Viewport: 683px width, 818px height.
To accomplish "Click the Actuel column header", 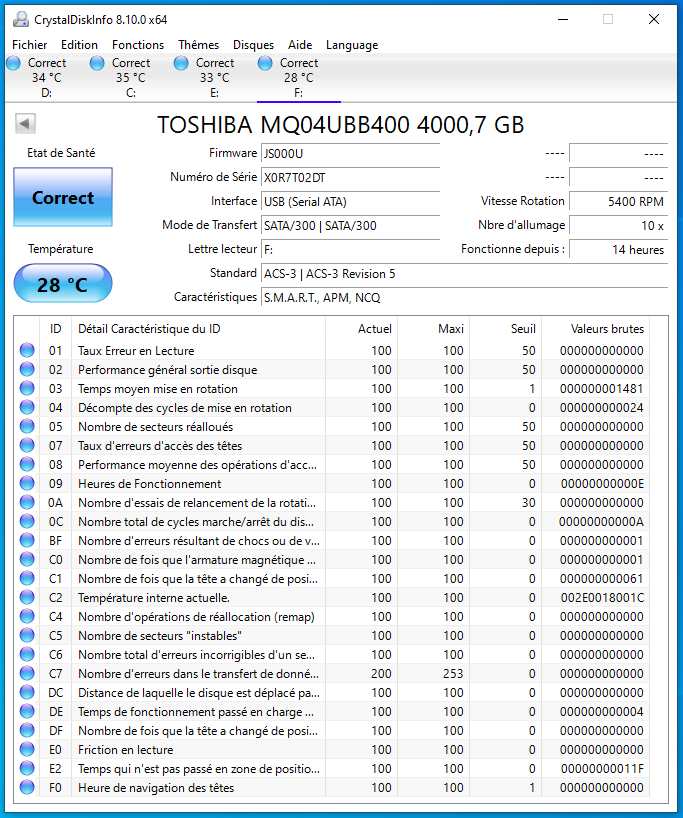I will click(361, 329).
